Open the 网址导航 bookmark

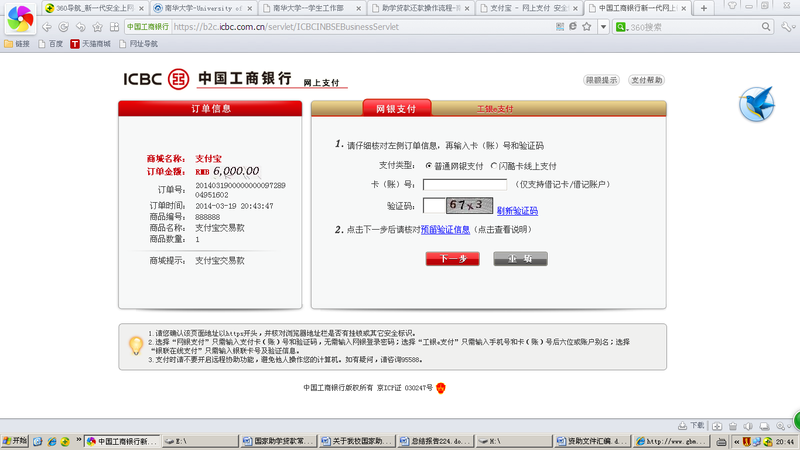(x=138, y=44)
